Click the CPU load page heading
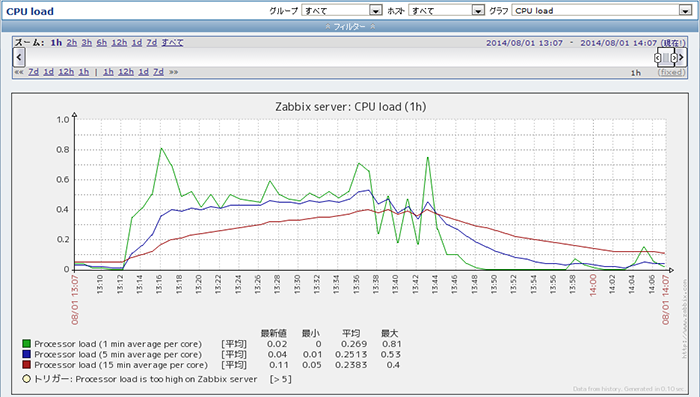 click(x=30, y=11)
